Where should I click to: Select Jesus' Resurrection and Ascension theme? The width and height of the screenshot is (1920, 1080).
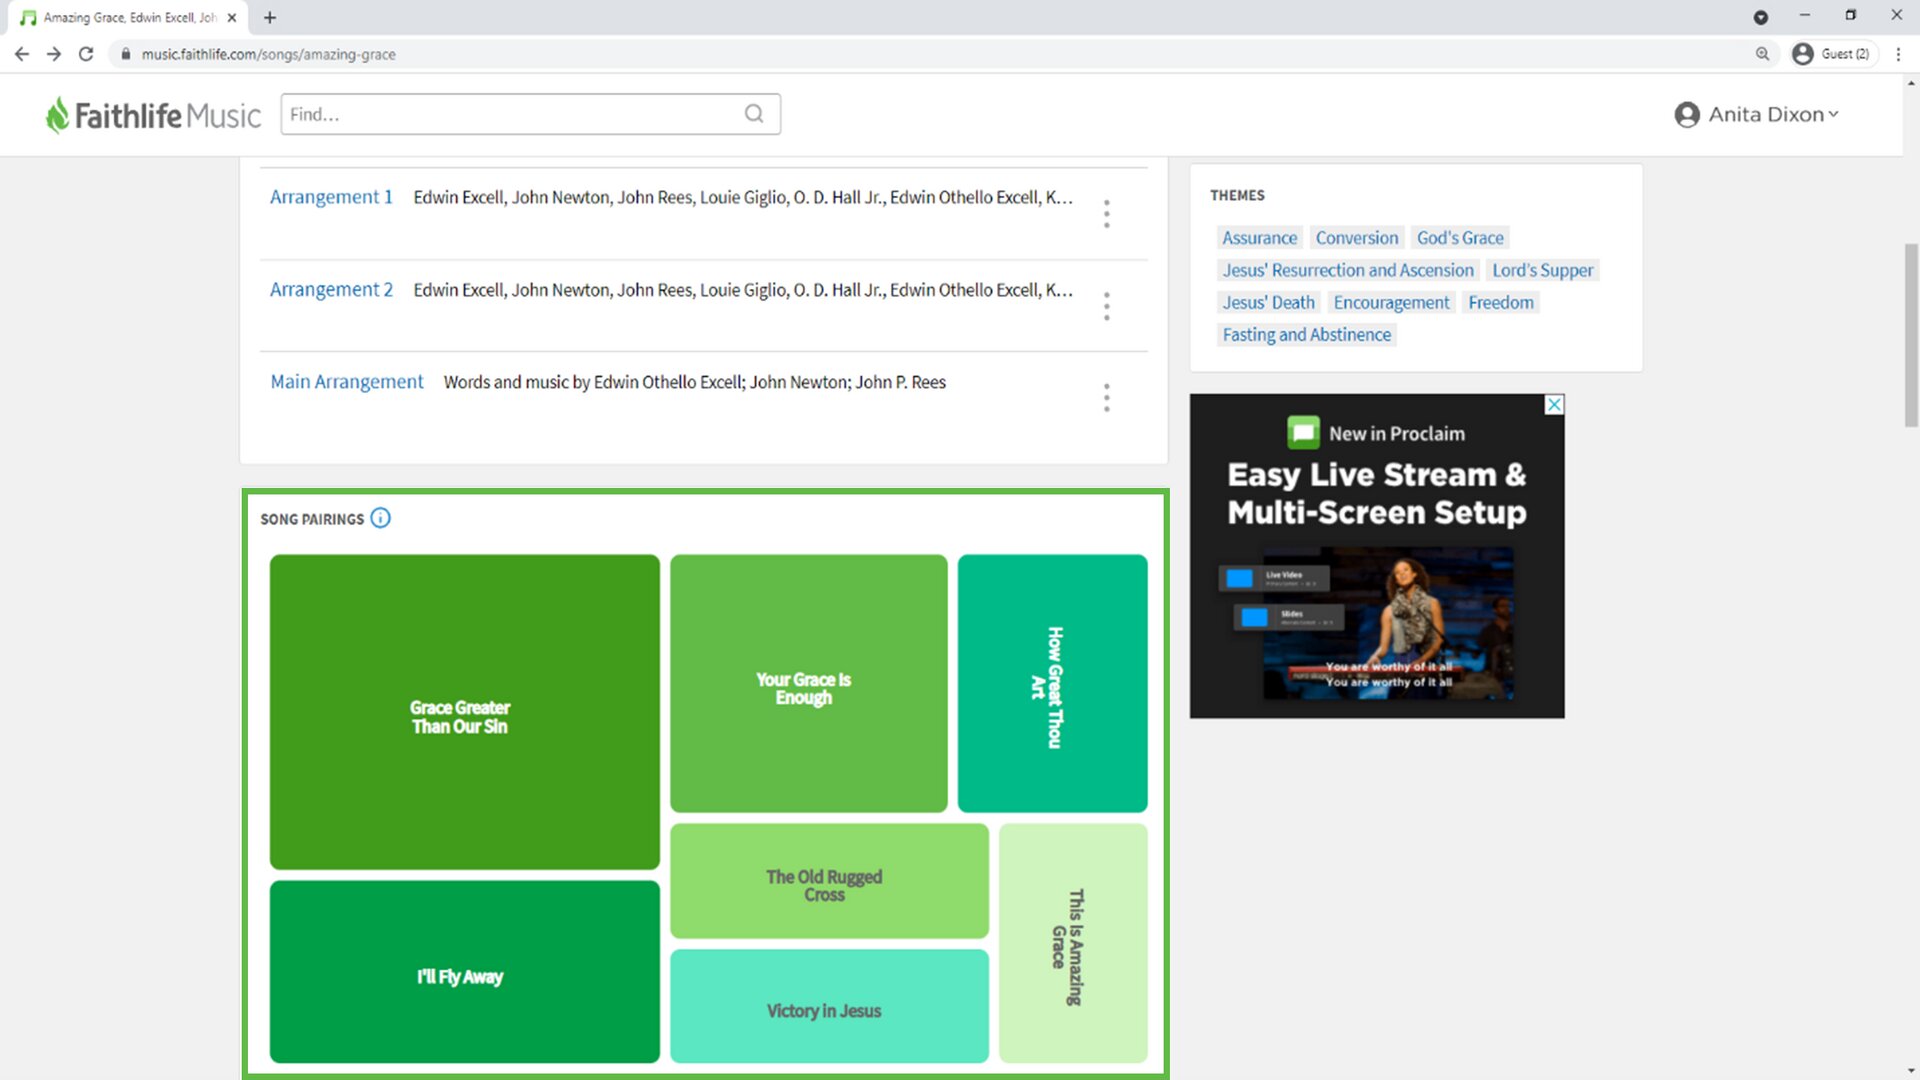[x=1348, y=270]
